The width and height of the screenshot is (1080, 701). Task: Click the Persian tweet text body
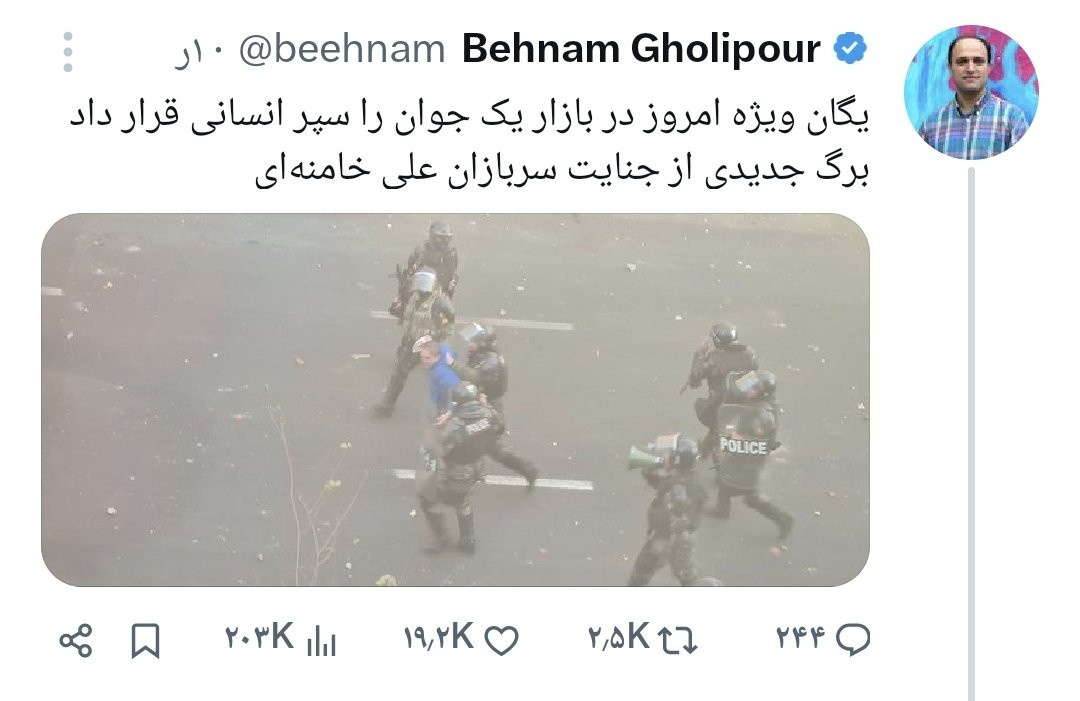click(x=469, y=143)
